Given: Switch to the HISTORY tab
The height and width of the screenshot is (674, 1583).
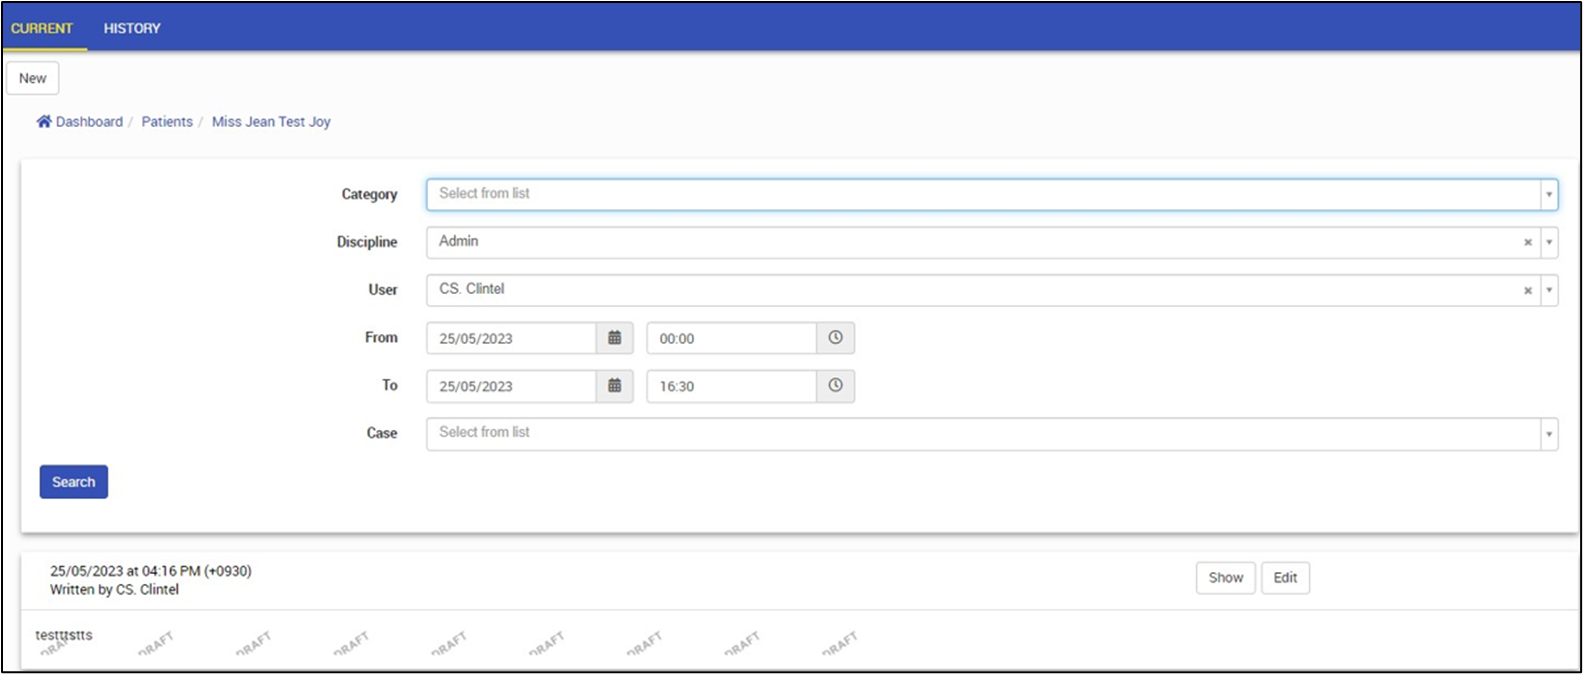Looking at the screenshot, I should 132,28.
